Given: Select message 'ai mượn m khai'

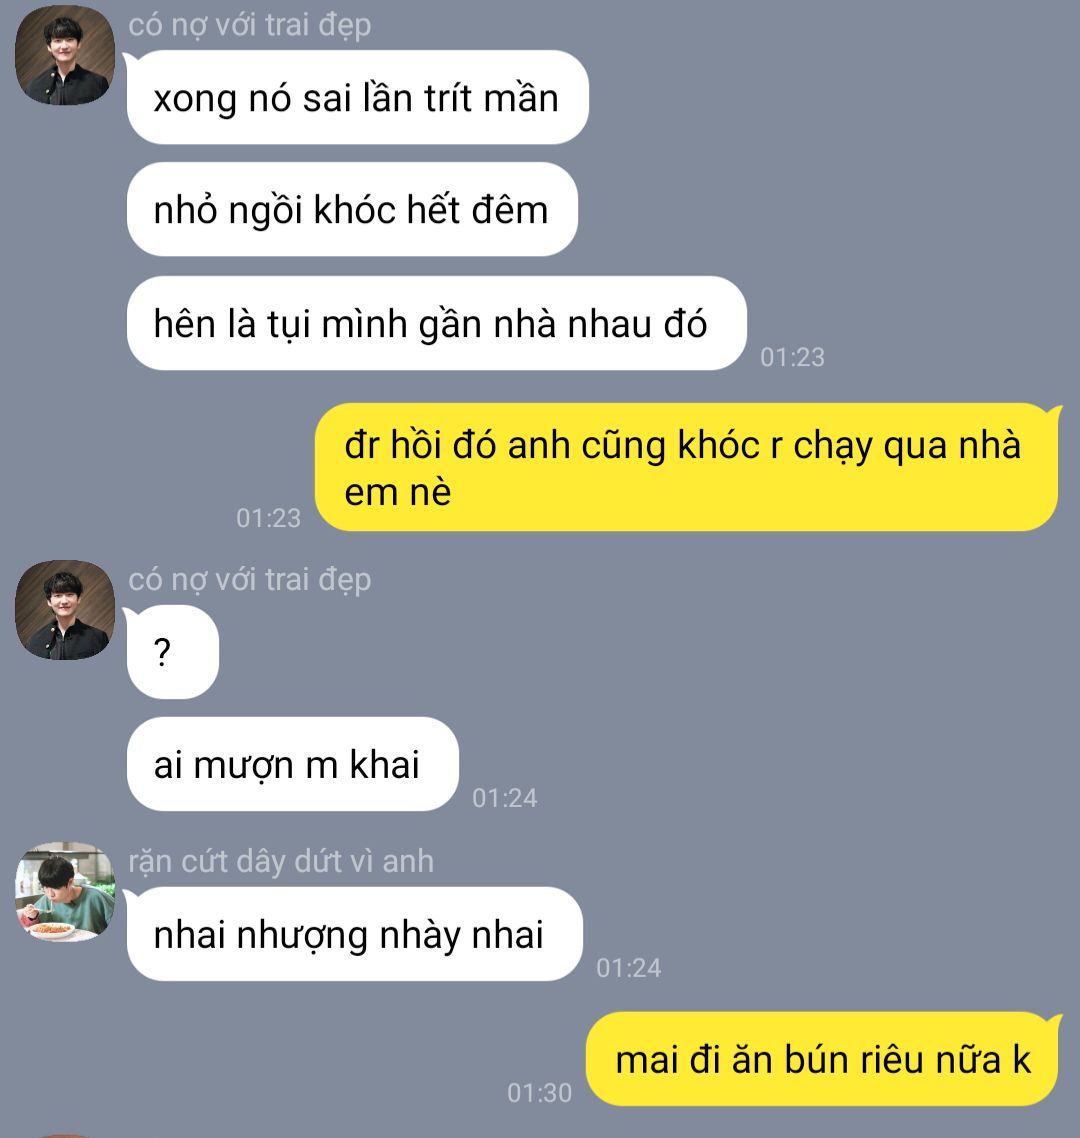Looking at the screenshot, I should 292,764.
